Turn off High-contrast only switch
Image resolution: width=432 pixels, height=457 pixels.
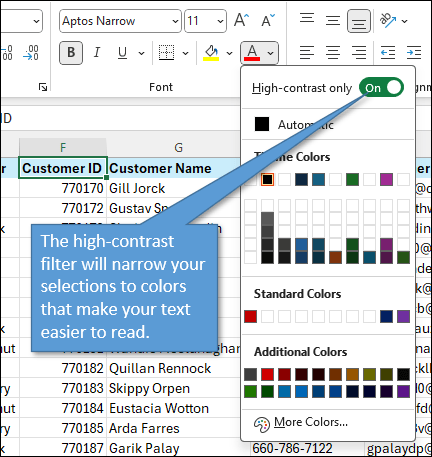[381, 88]
